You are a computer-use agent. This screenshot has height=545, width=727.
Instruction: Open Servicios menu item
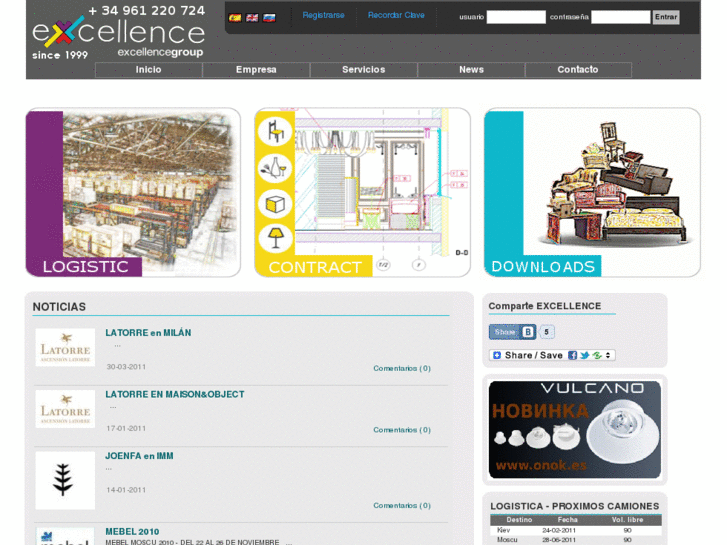coord(364,70)
